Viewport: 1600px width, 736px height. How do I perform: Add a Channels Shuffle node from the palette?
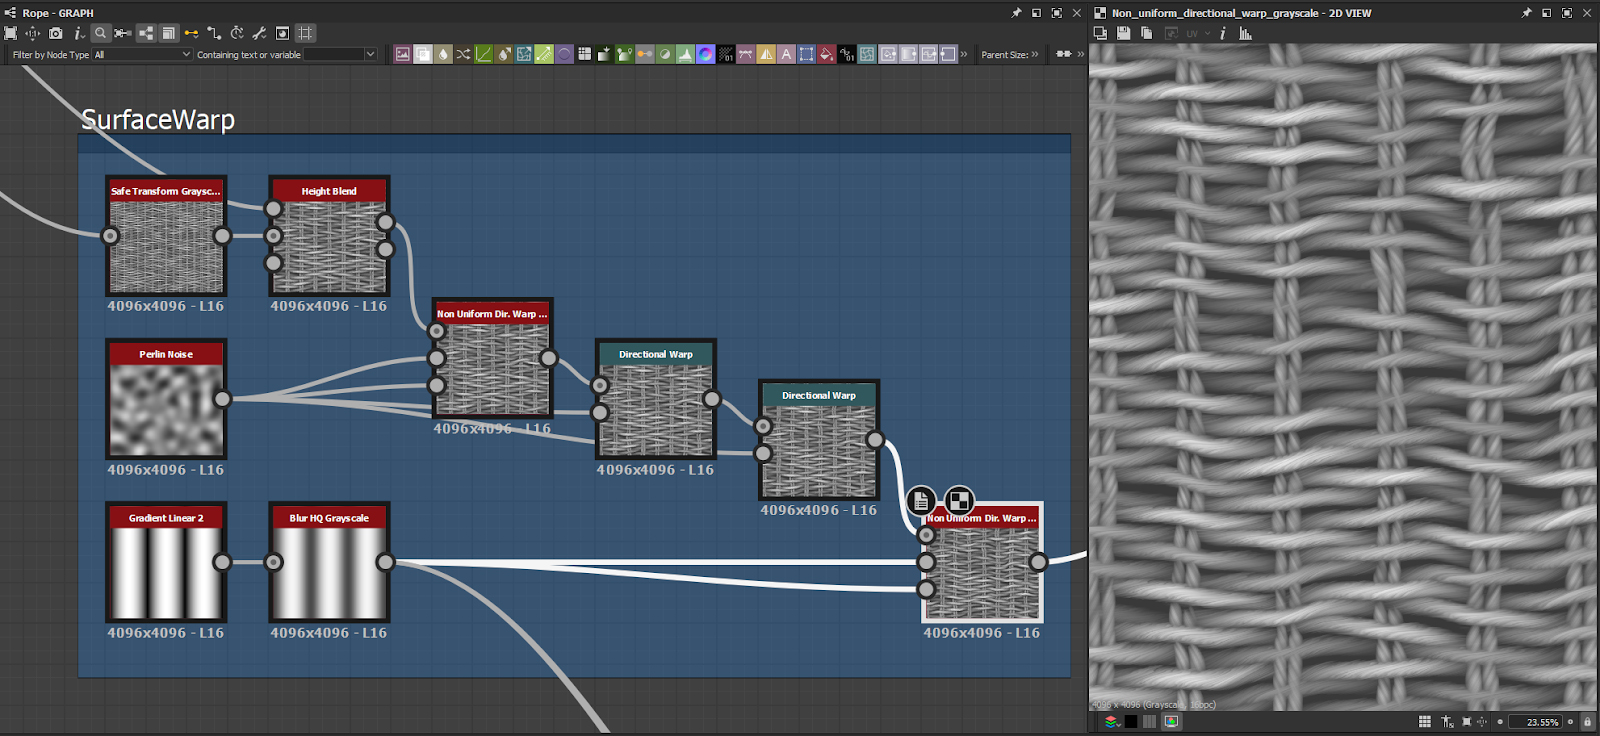463,54
